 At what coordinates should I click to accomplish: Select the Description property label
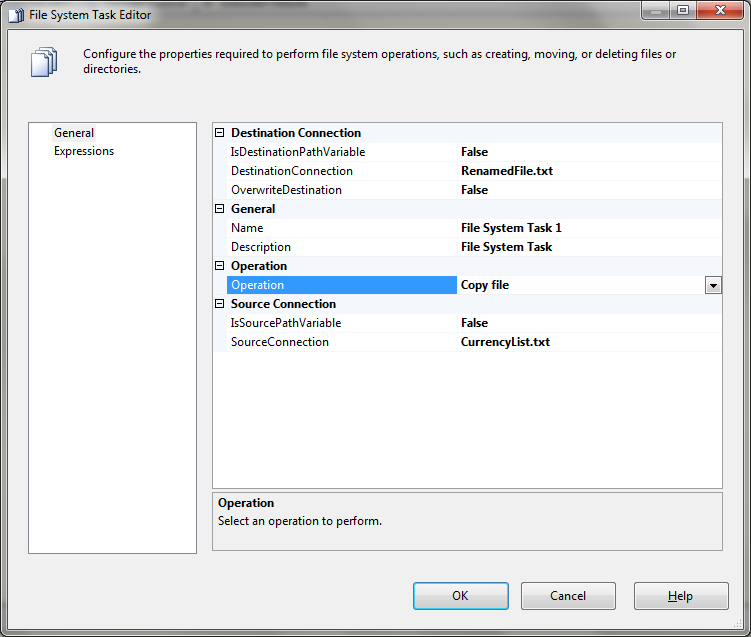point(261,247)
